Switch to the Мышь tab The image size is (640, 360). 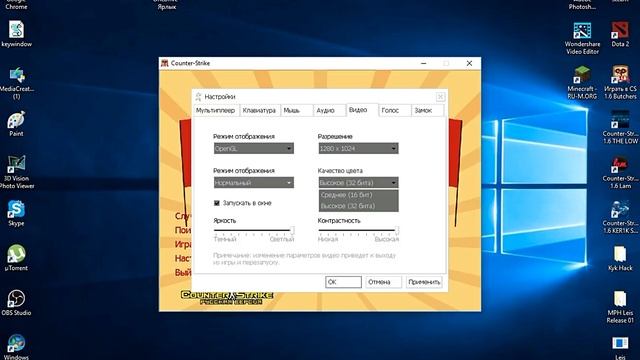point(297,111)
